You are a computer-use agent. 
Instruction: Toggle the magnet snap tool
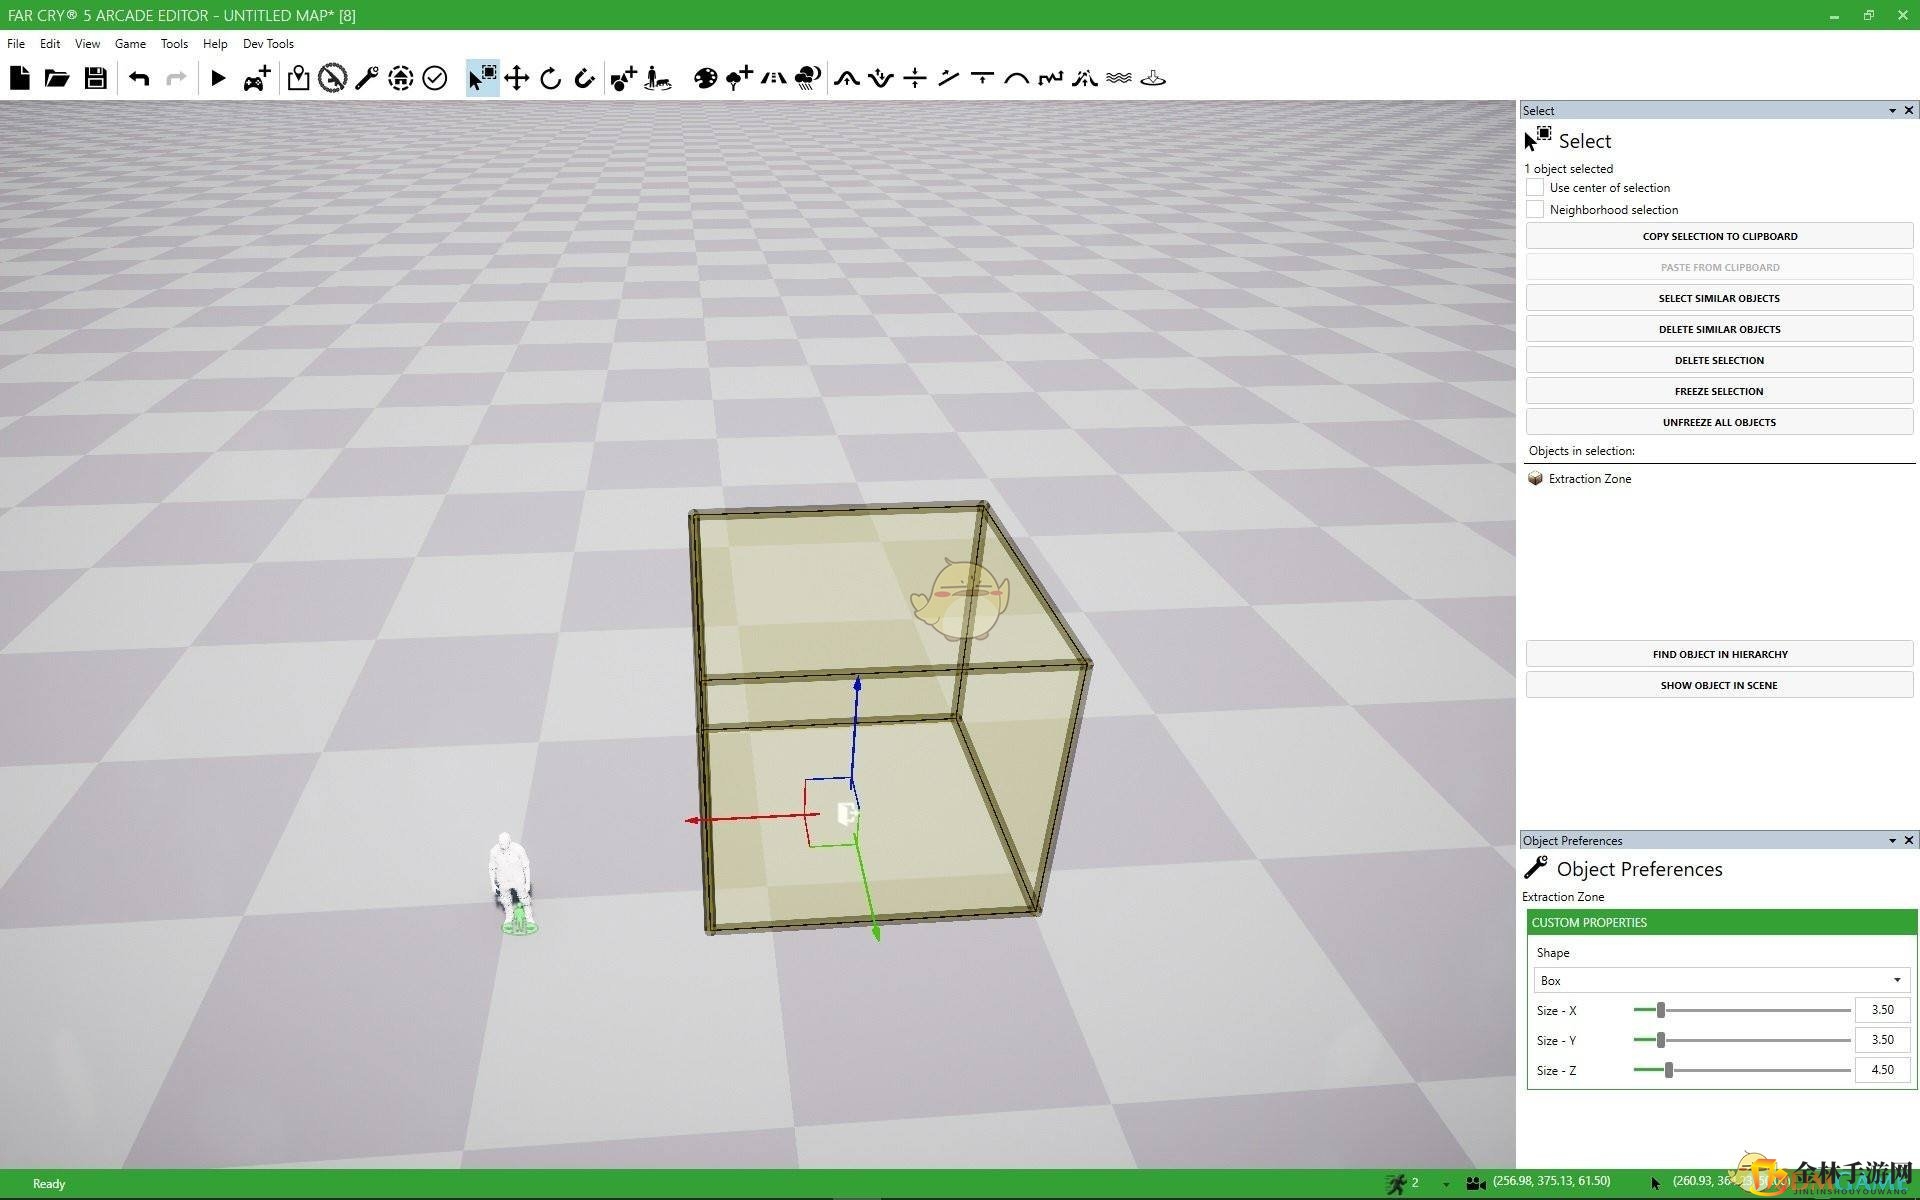tap(584, 78)
